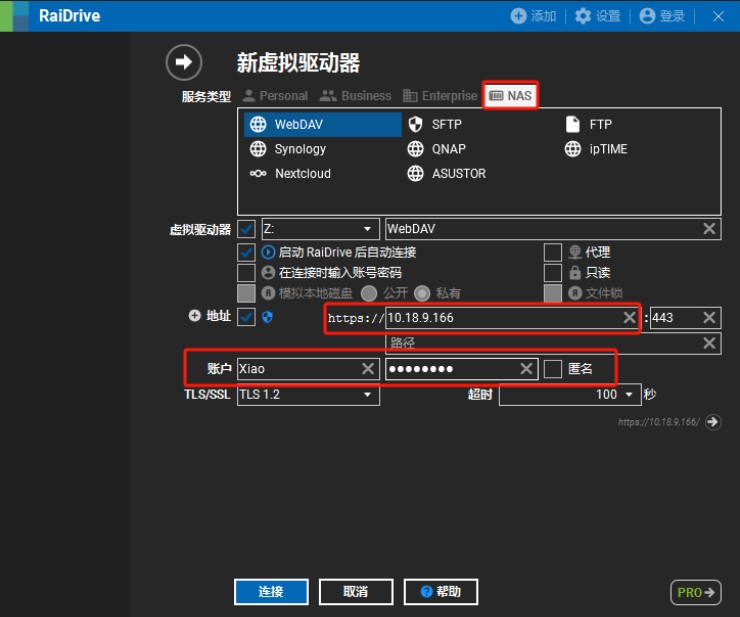Toggle the virtual drive letter checkbox
Screen dimensions: 740x617
pyautogui.click(x=246, y=229)
